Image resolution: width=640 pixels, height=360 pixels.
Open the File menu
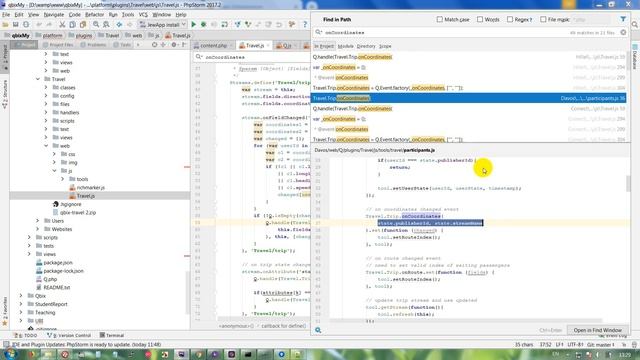pos(6,14)
